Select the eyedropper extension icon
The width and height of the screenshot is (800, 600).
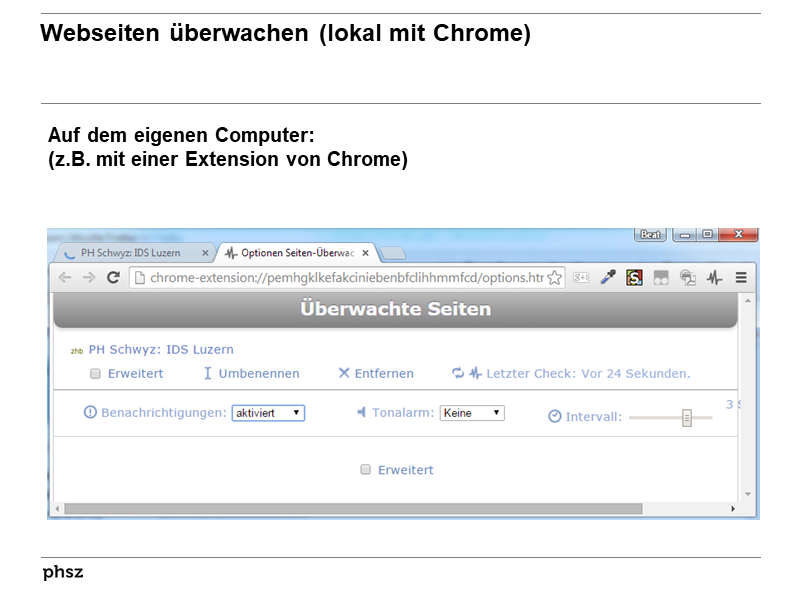(608, 278)
